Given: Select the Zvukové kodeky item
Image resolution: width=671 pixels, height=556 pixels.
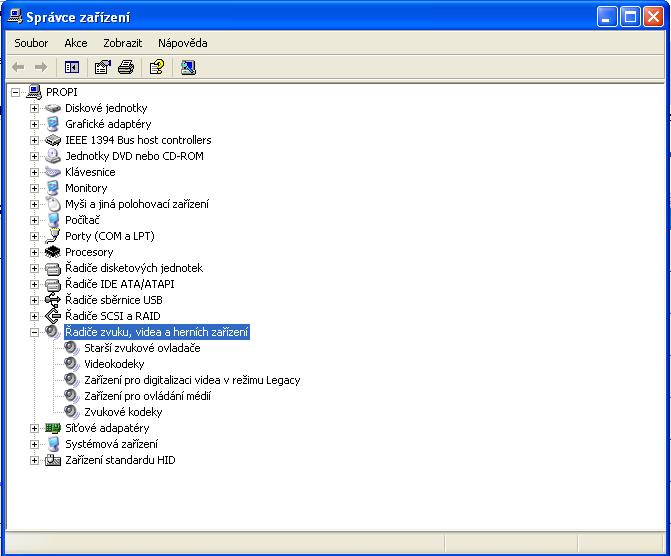Looking at the screenshot, I should tap(123, 412).
